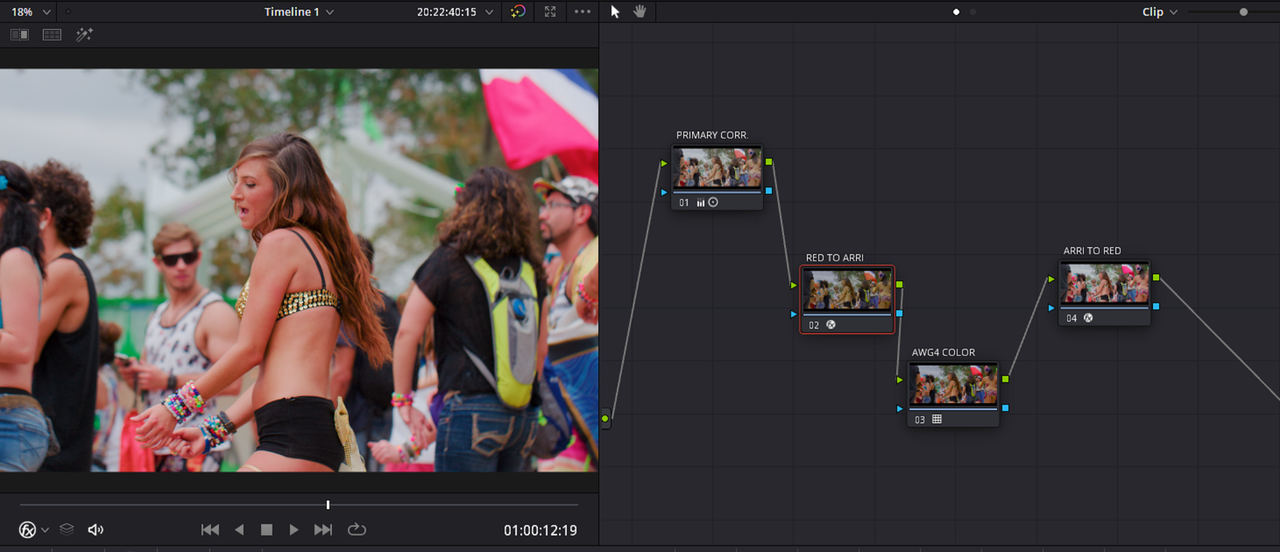Image resolution: width=1280 pixels, height=552 pixels.
Task: Click the FX badge on node 02
Action: tap(830, 324)
